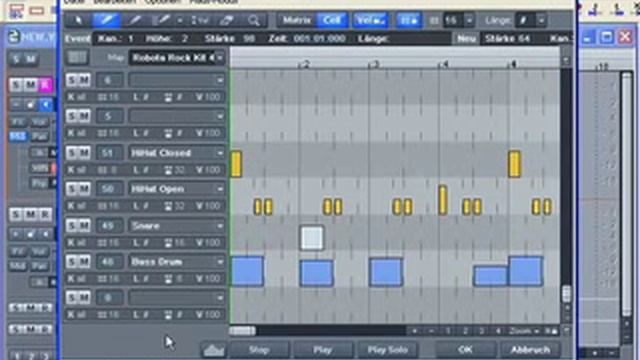This screenshot has height=360, width=640.
Task: Open the pattern brush options arrow
Action: pyautogui.click(x=180, y=20)
